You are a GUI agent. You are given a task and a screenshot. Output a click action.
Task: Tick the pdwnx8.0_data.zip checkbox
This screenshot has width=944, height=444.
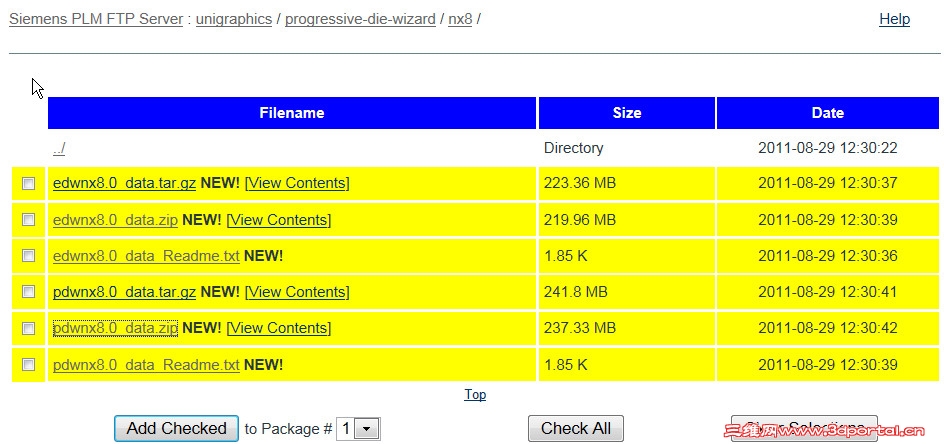coord(29,328)
